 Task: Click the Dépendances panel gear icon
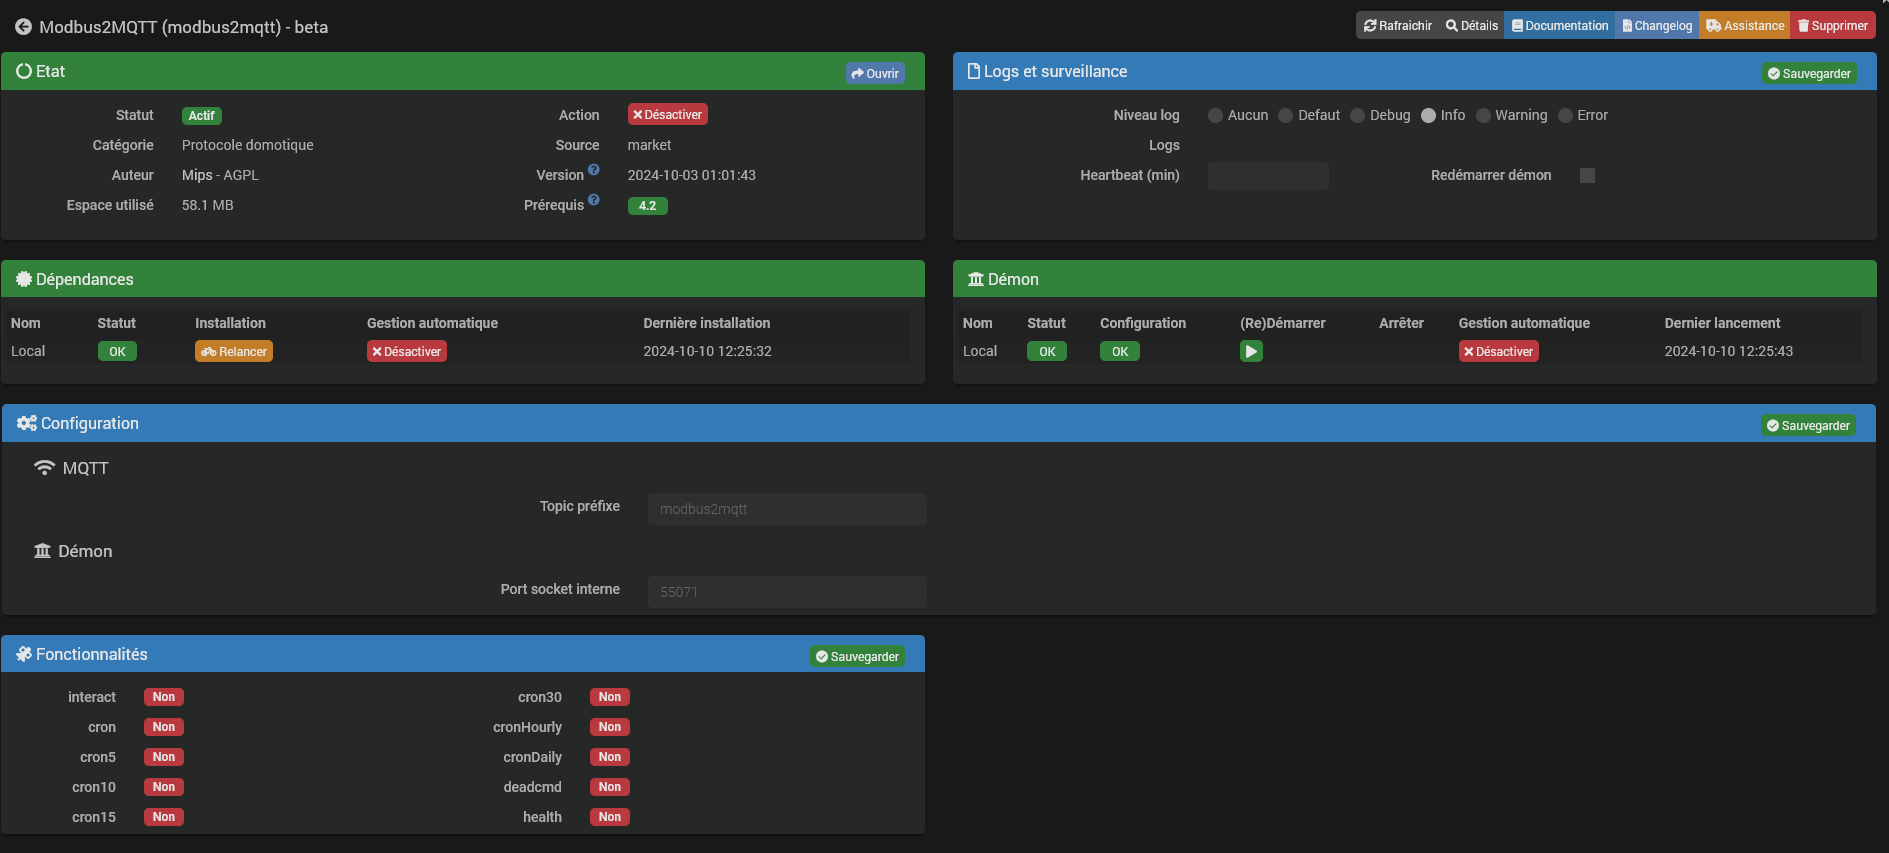(24, 279)
